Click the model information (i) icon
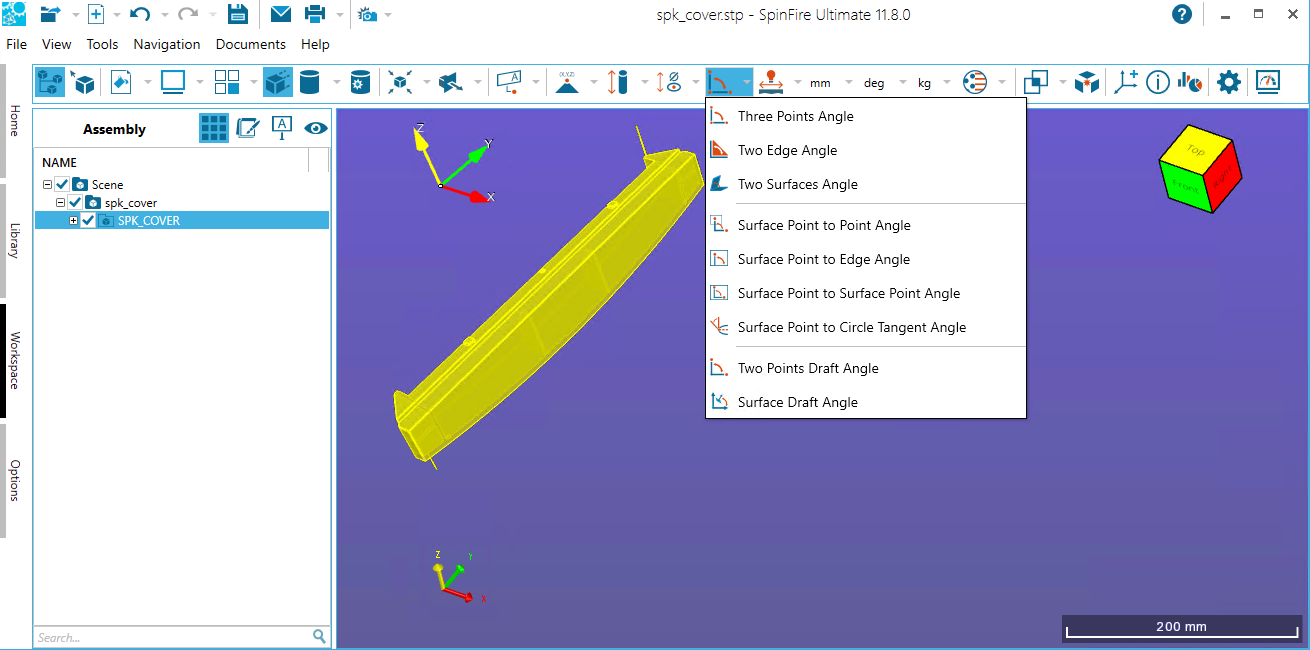 point(1158,82)
